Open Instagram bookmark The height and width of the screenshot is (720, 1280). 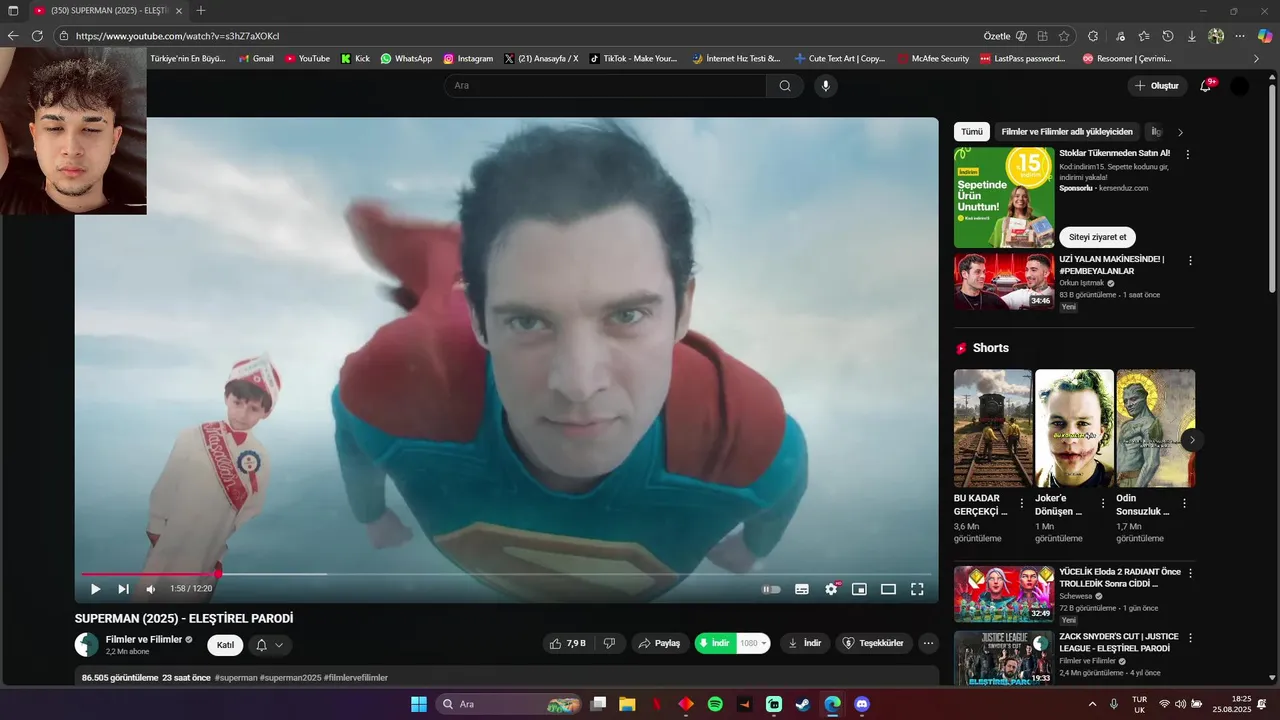[468, 59]
